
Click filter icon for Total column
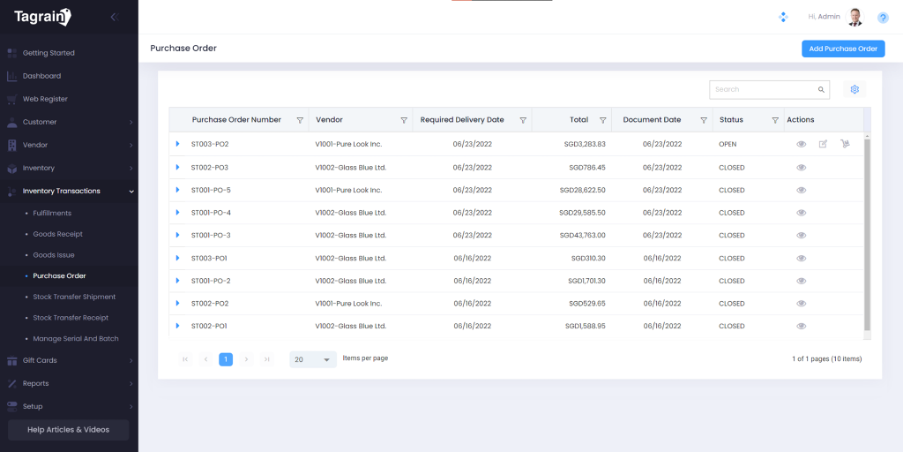pyautogui.click(x=602, y=120)
